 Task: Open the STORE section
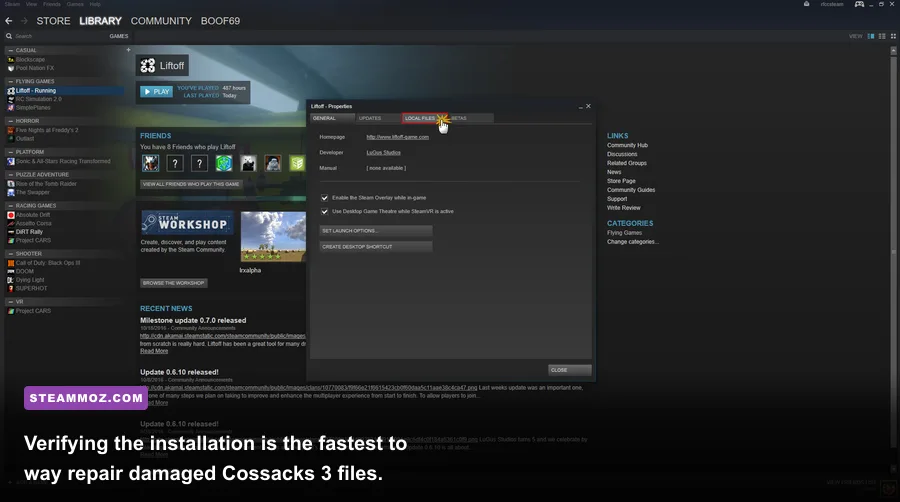coord(53,21)
